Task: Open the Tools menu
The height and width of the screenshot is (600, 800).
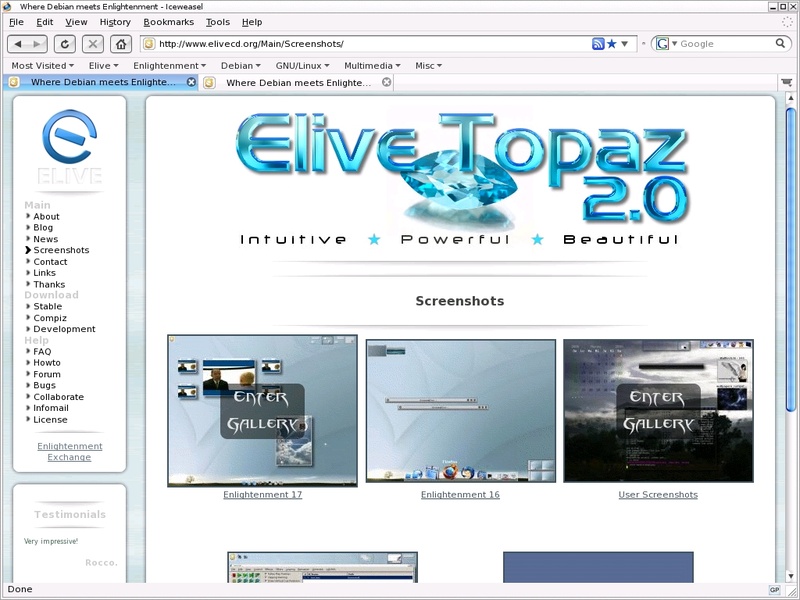Action: [x=218, y=22]
